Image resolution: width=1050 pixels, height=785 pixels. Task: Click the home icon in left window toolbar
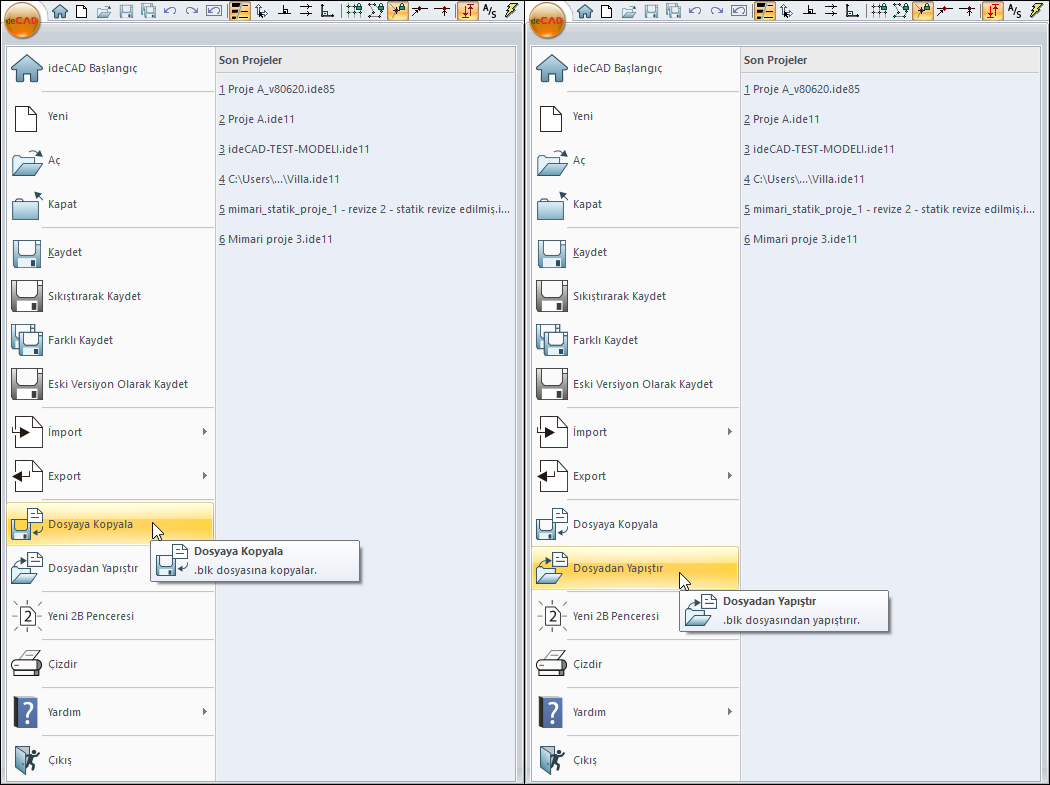click(x=60, y=11)
